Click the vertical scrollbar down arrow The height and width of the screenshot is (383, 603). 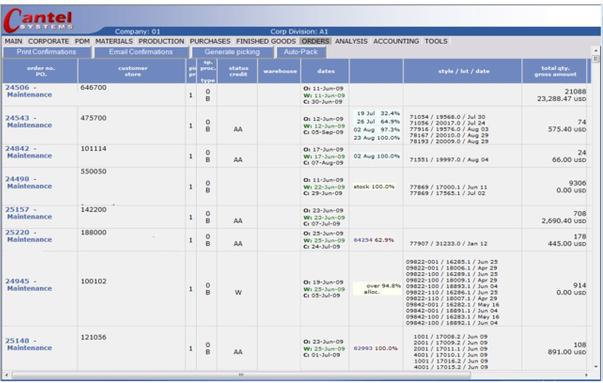click(596, 366)
